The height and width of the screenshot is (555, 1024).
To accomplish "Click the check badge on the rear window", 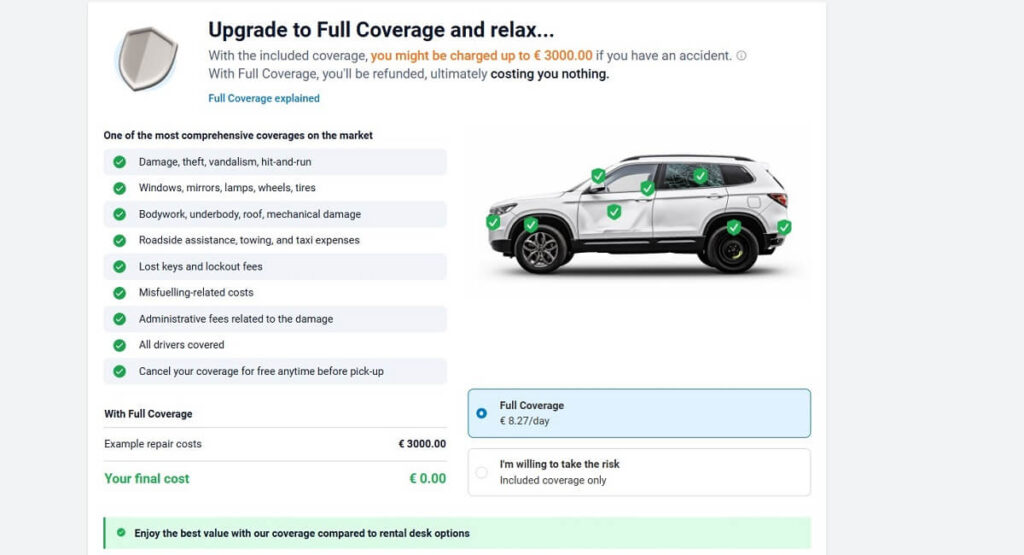I will pyautogui.click(x=701, y=176).
